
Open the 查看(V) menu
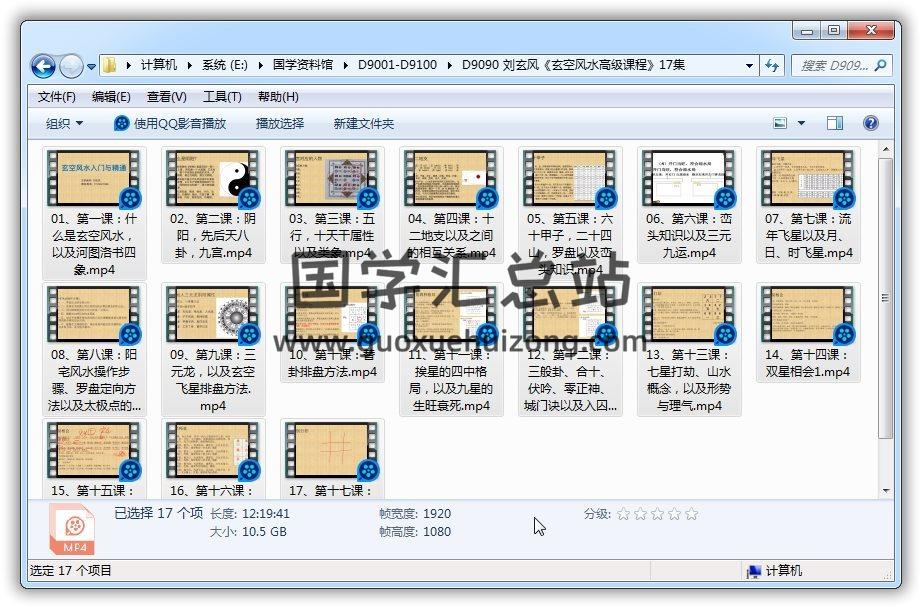(x=166, y=97)
